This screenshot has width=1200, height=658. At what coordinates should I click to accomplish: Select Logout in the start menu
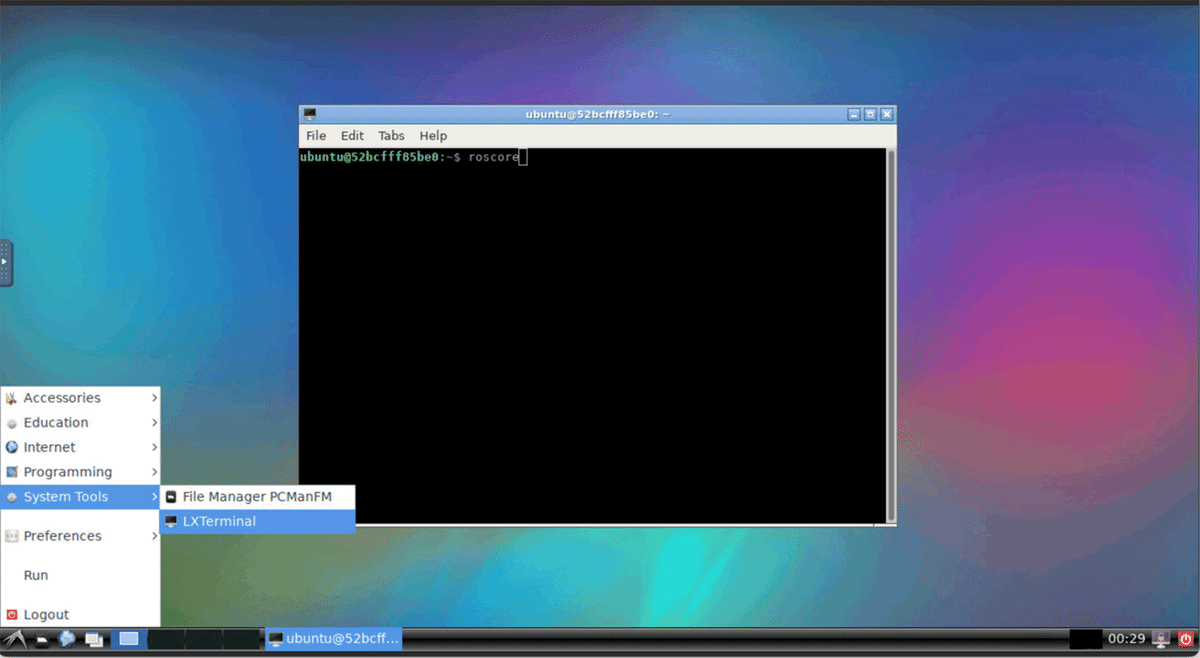pos(80,614)
